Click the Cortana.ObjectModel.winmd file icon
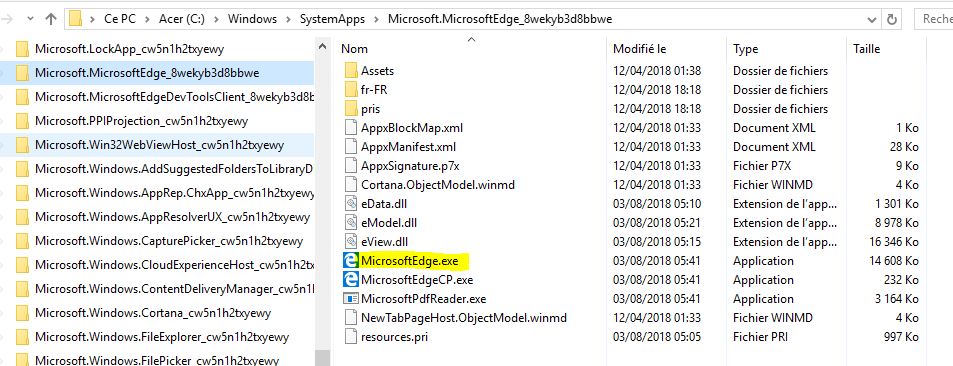Image resolution: width=953 pixels, height=366 pixels. (351, 184)
